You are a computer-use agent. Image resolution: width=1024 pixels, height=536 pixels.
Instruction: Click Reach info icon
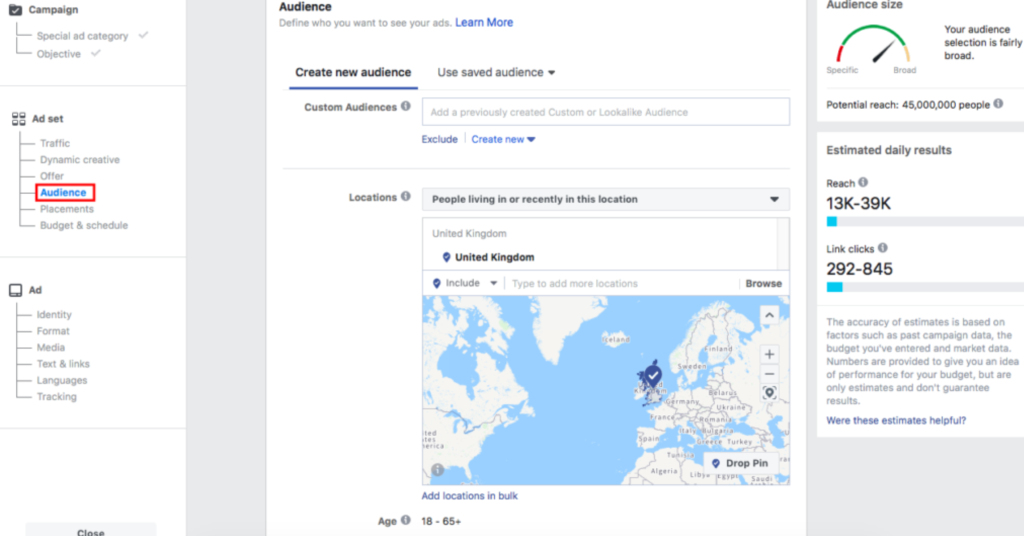pos(863,183)
